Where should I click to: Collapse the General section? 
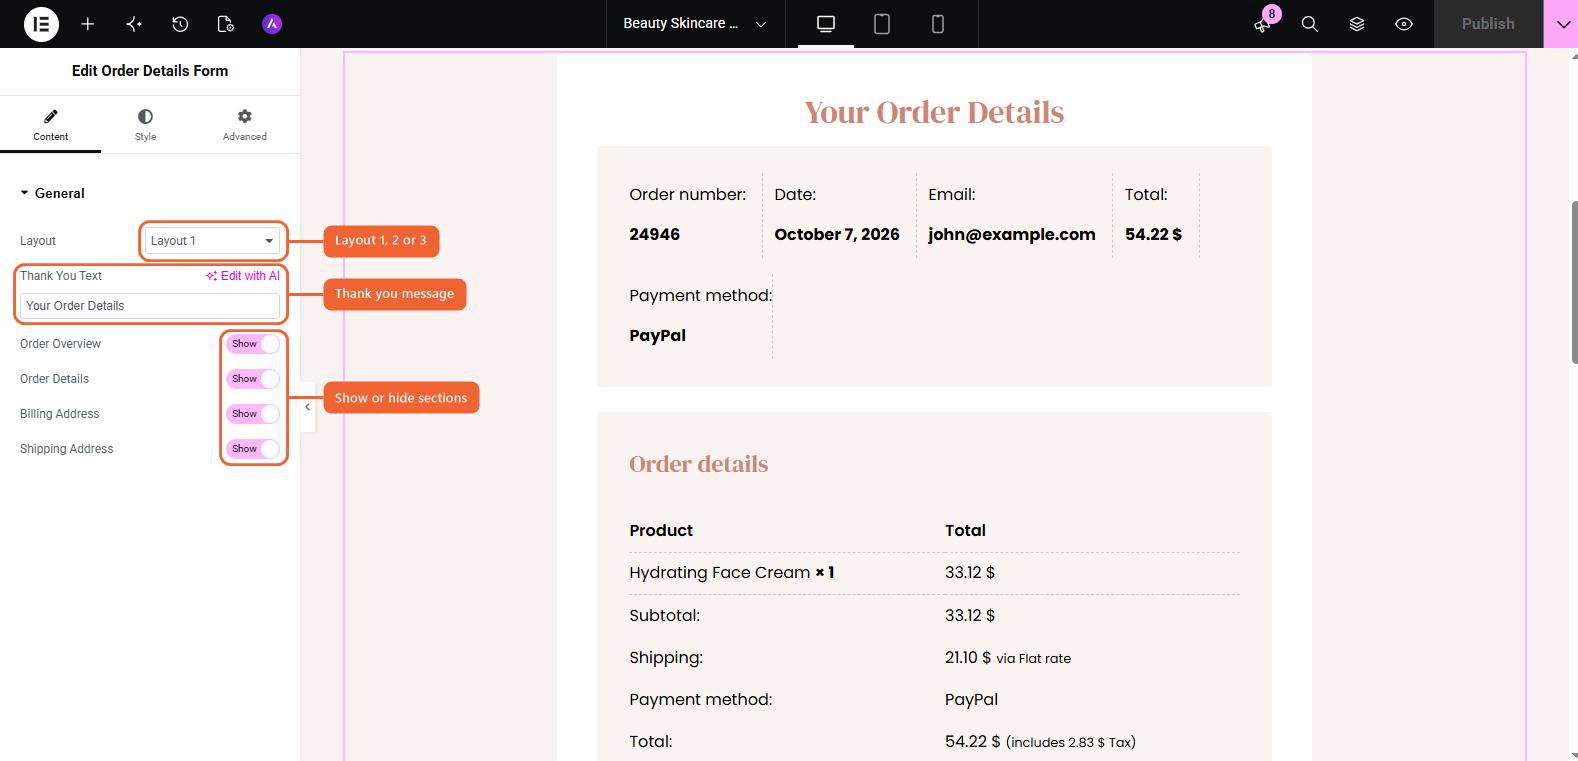[52, 193]
